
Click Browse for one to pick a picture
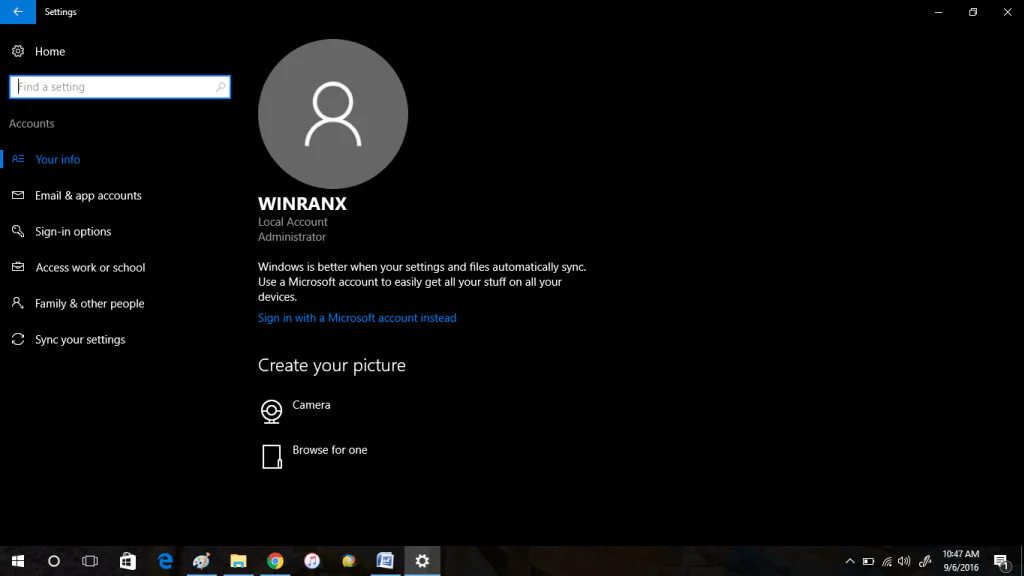coord(329,451)
